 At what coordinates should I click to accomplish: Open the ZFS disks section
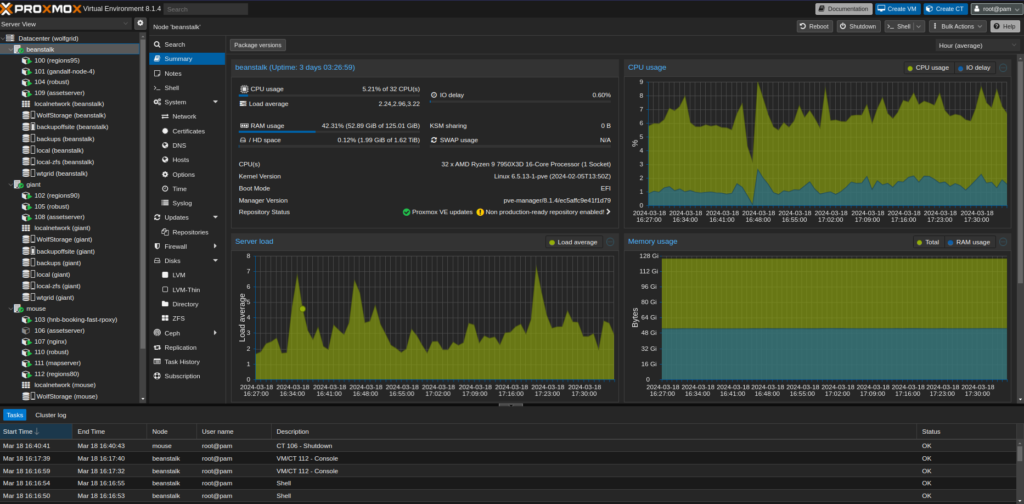(x=178, y=318)
